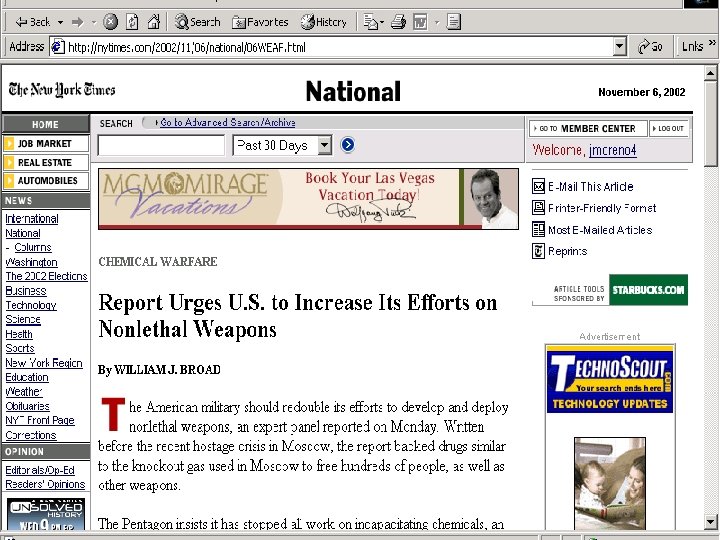The image size is (720, 540).
Task: Open the jmoreno4 member link
Action: click(613, 150)
